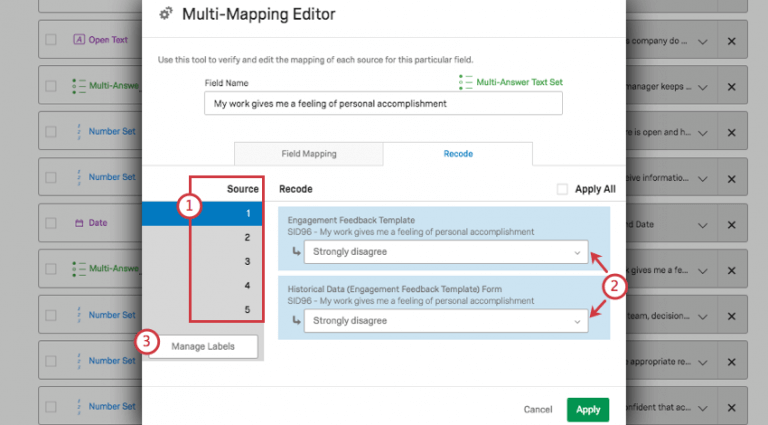The image size is (768, 425).
Task: Switch to the Field Mapping tab
Action: tap(308, 154)
